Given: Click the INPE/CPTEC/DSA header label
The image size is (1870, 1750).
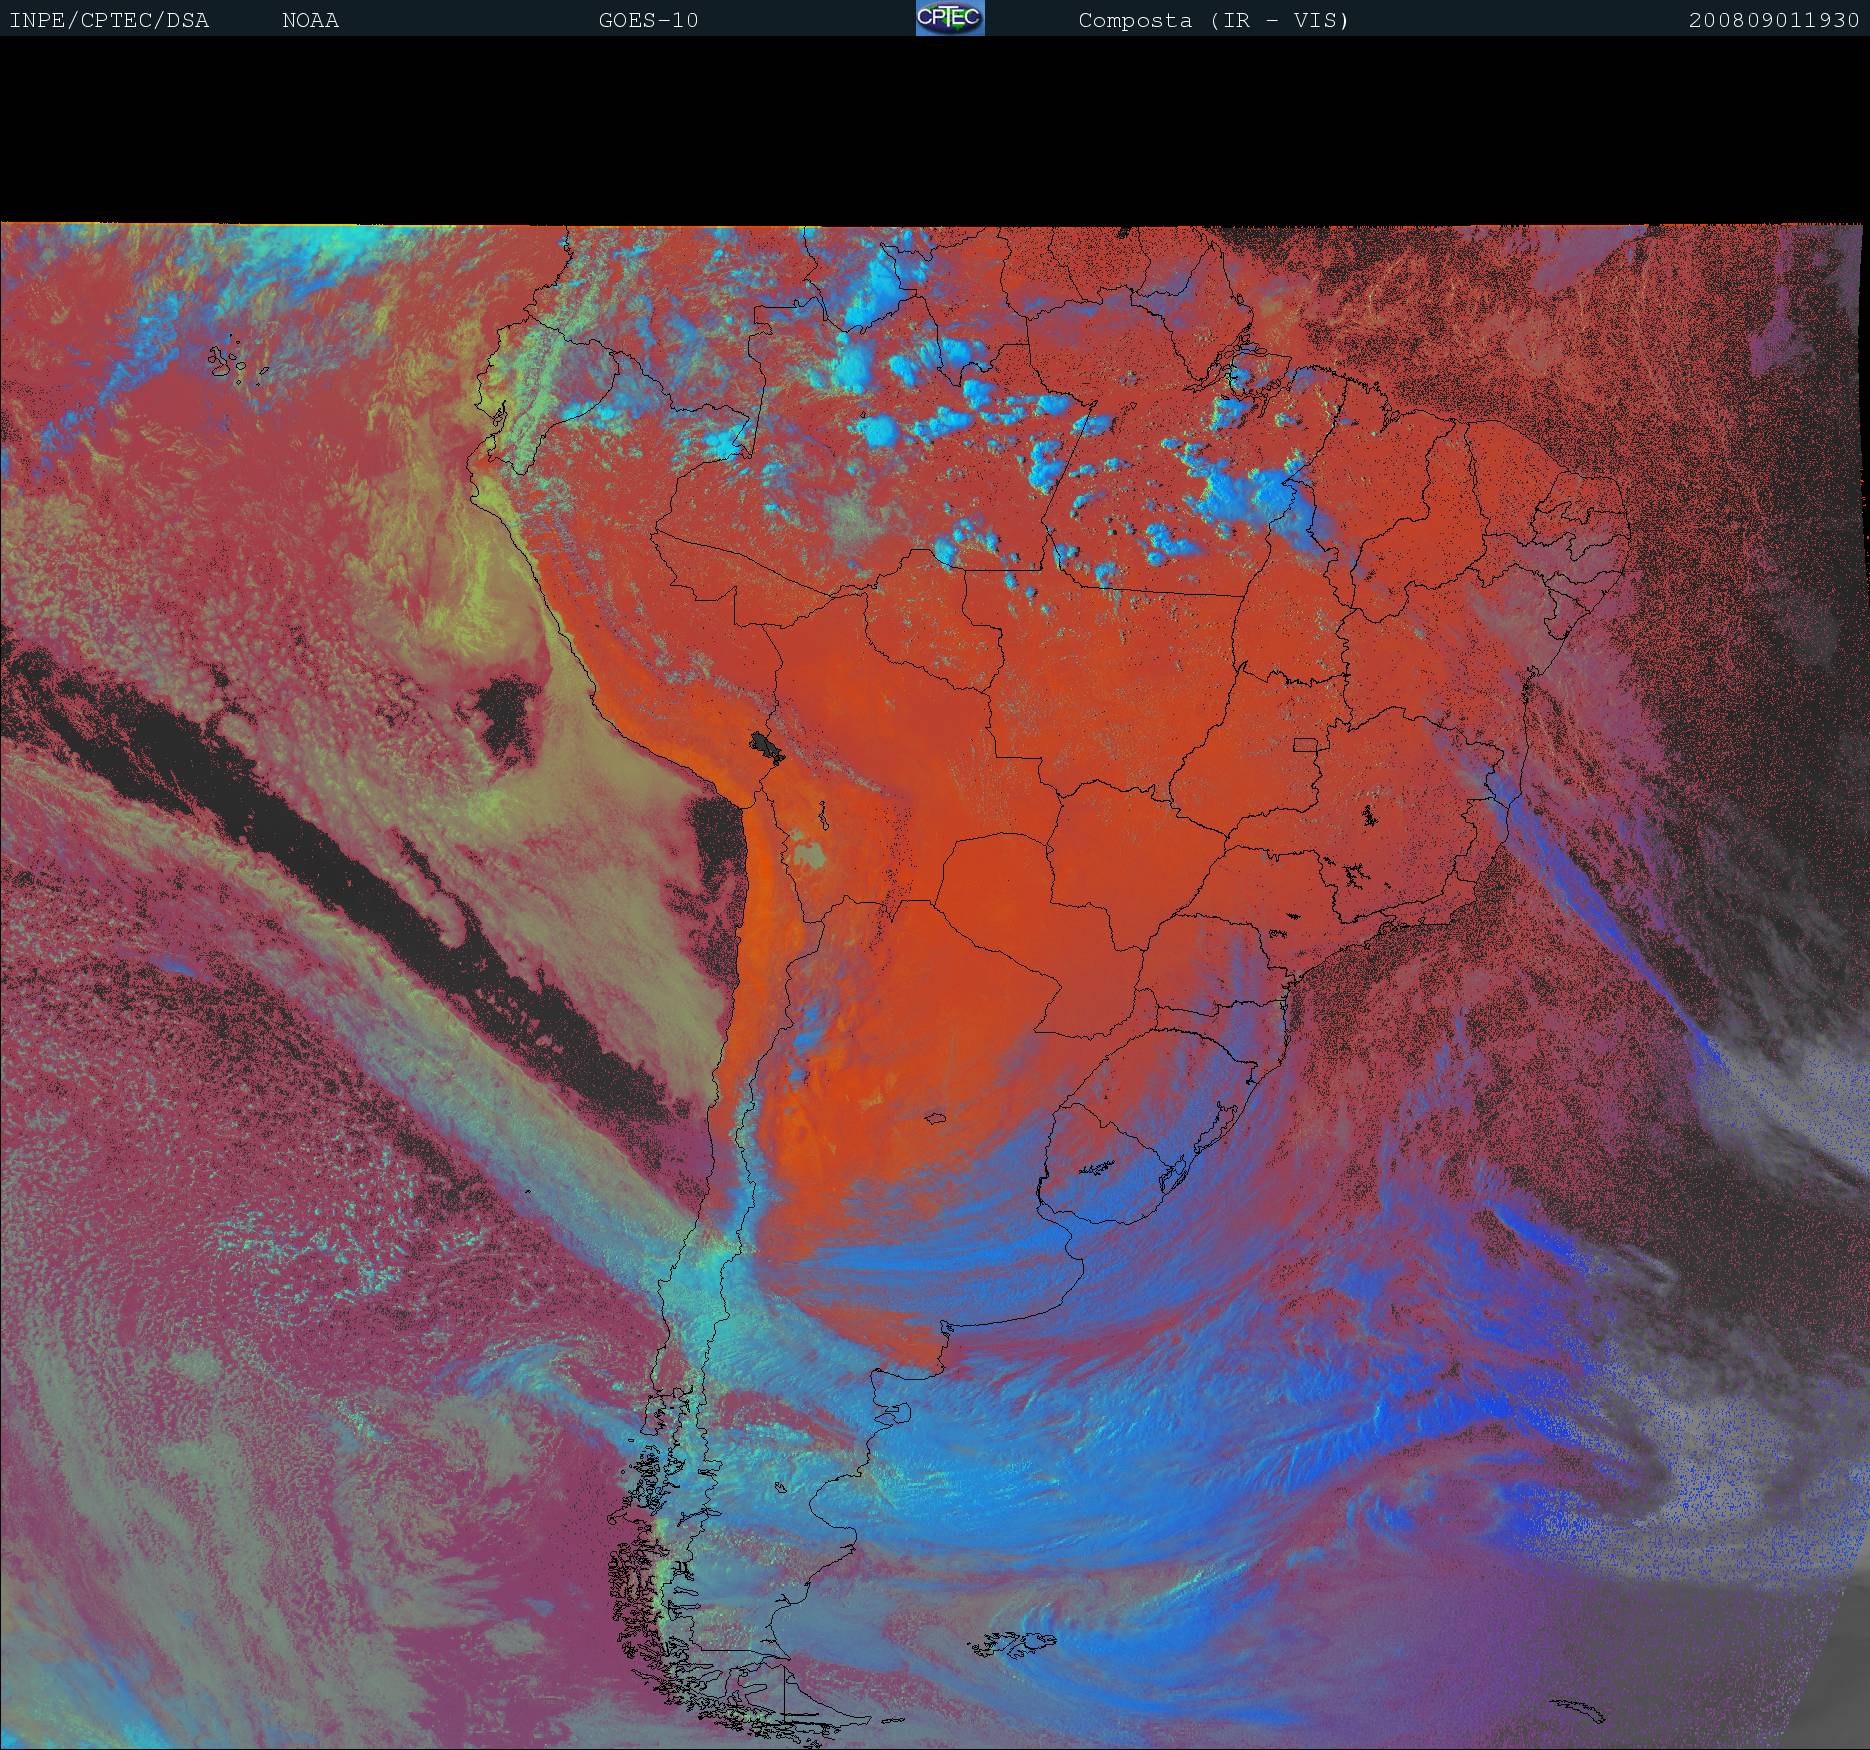Looking at the screenshot, I should [109, 21].
